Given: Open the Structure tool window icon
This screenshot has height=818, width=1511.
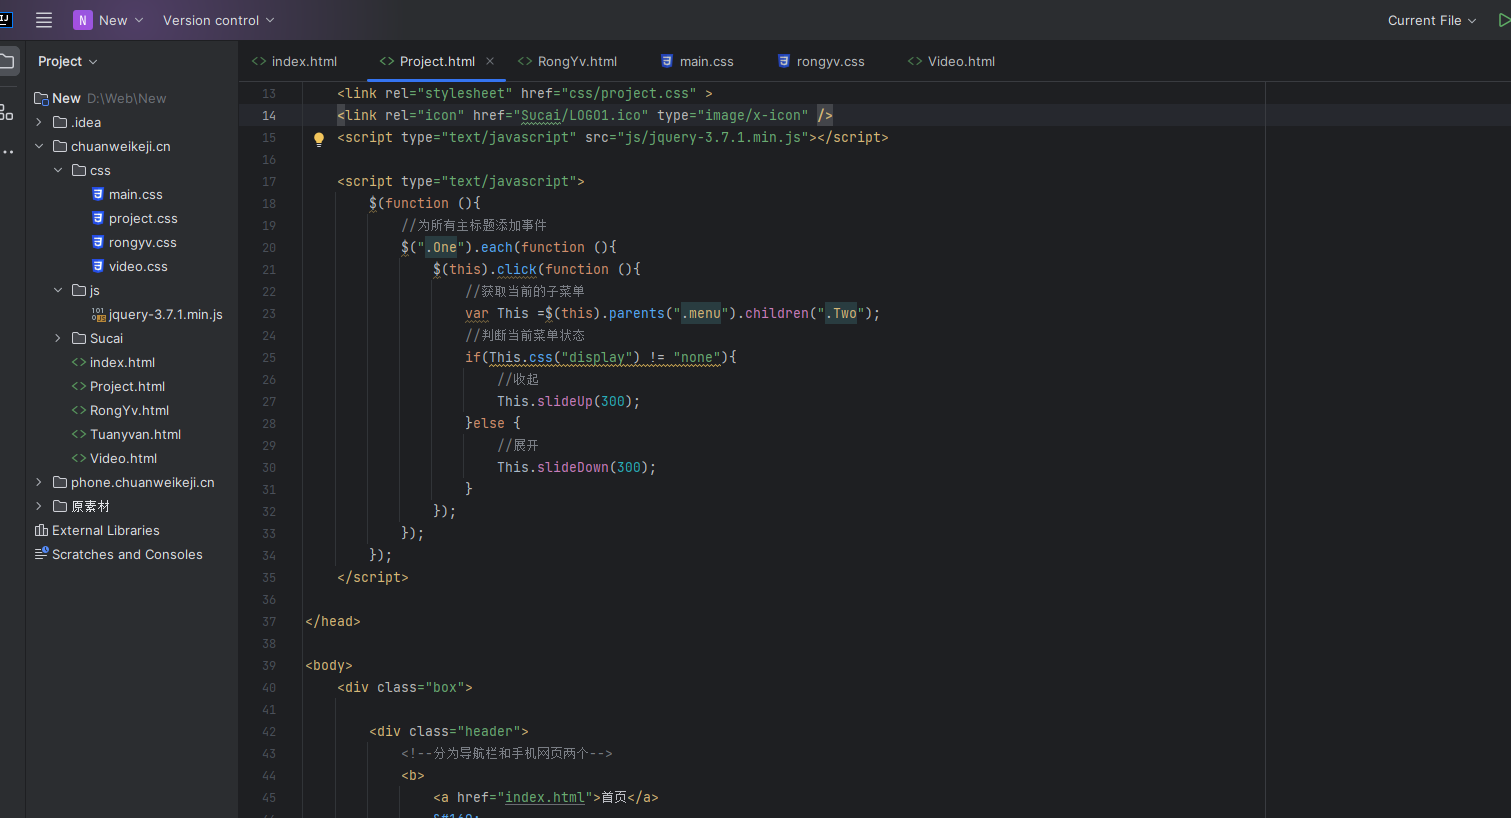Looking at the screenshot, I should [x=7, y=112].
